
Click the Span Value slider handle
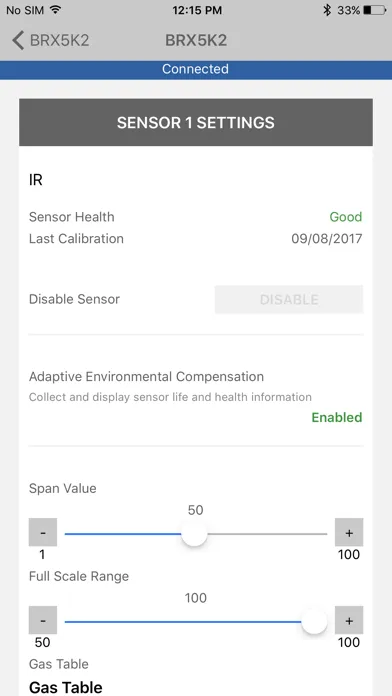[194, 534]
